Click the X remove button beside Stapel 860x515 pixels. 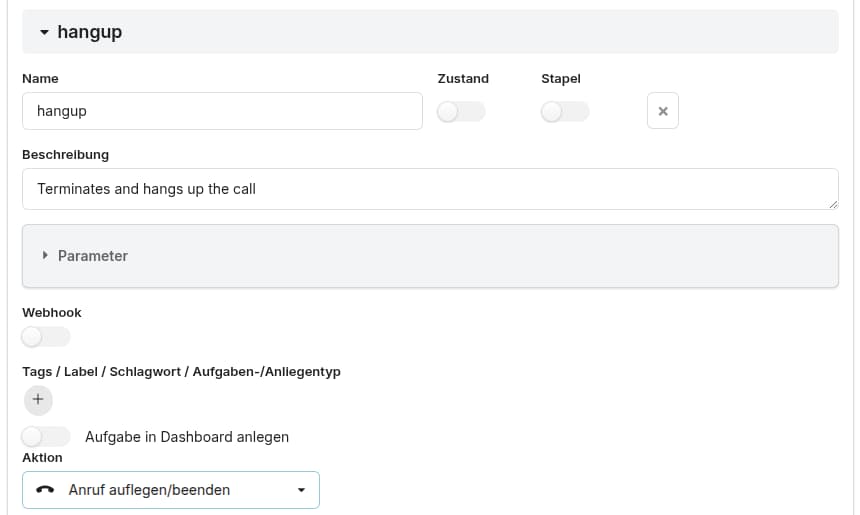(x=662, y=111)
